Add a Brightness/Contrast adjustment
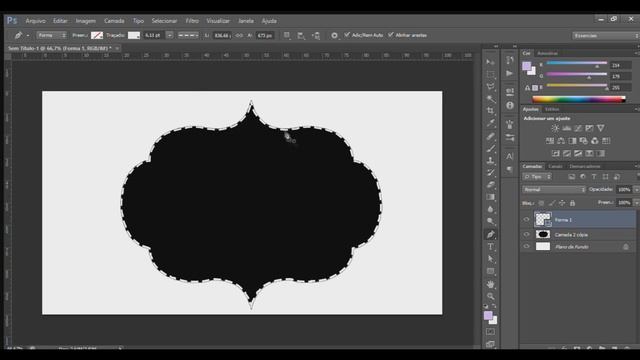640x360 pixels. 555,128
